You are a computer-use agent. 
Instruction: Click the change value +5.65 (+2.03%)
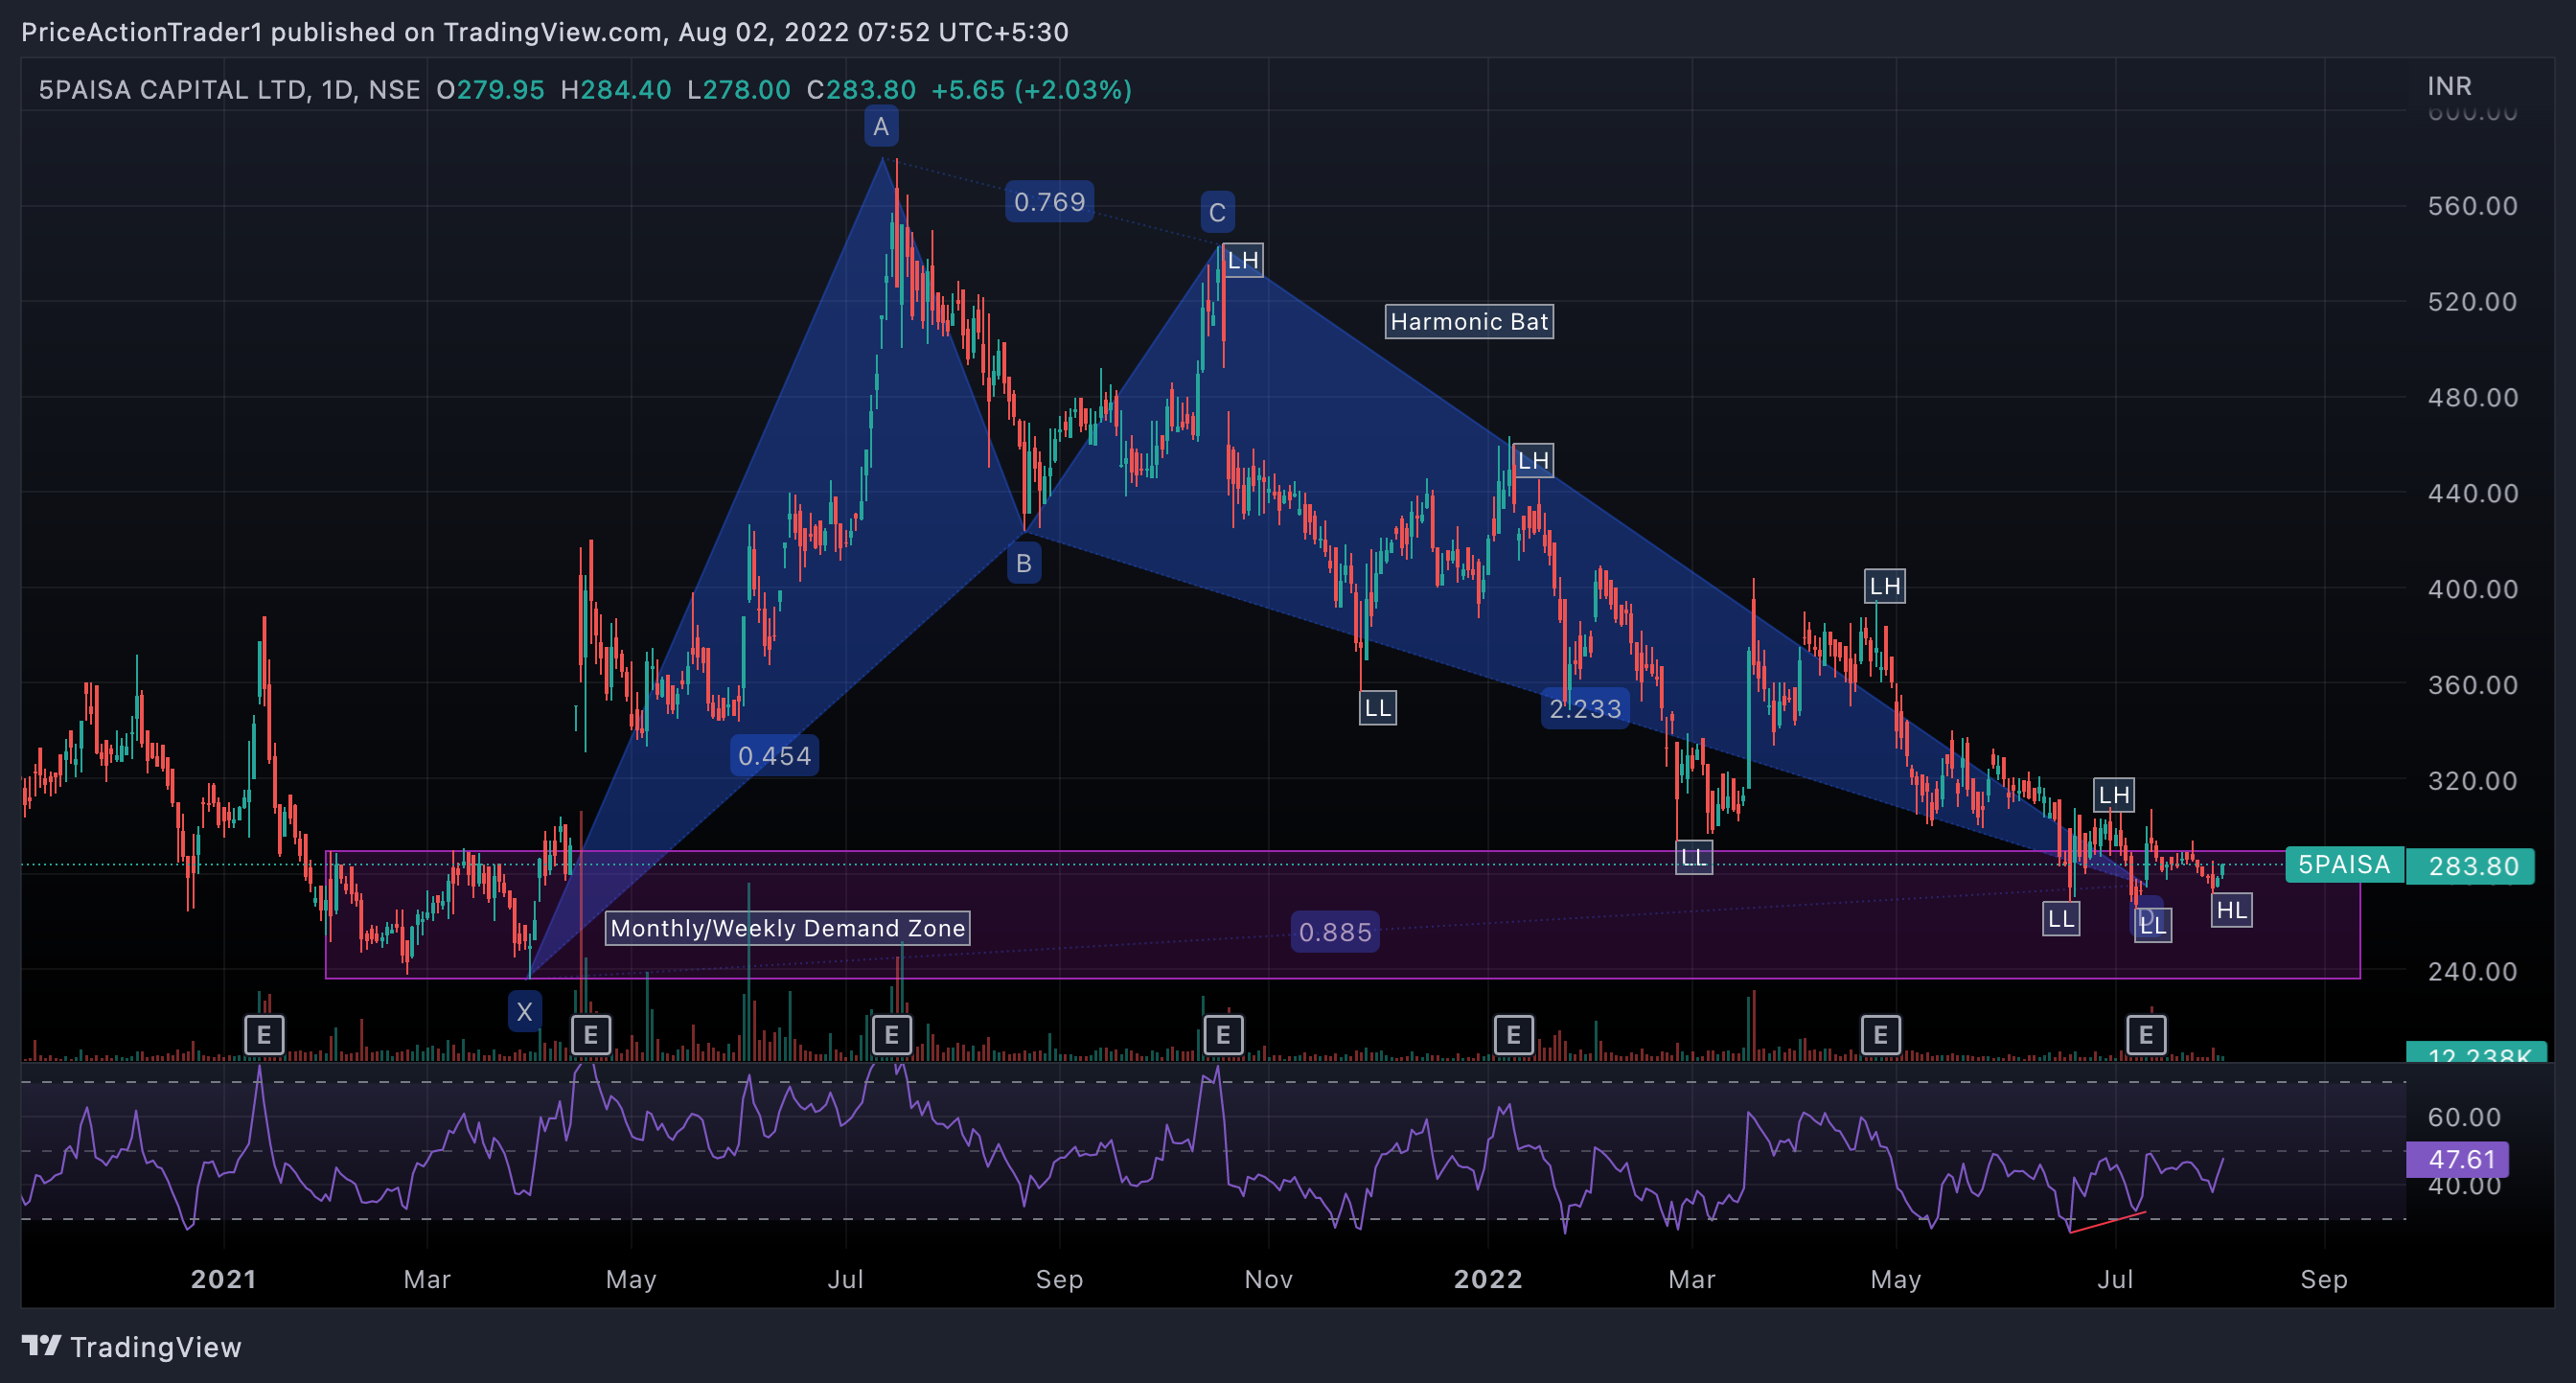(1032, 90)
